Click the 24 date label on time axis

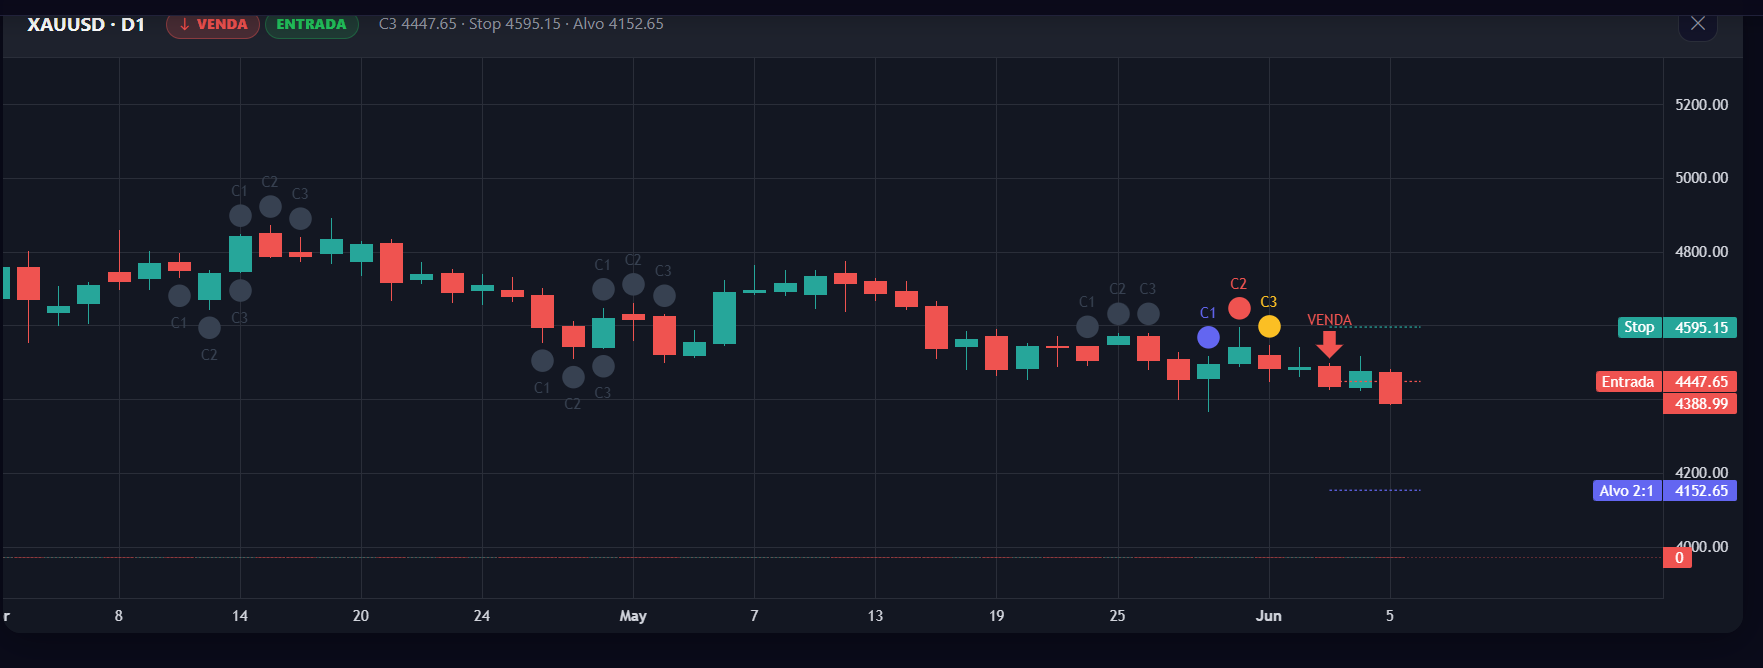482,616
